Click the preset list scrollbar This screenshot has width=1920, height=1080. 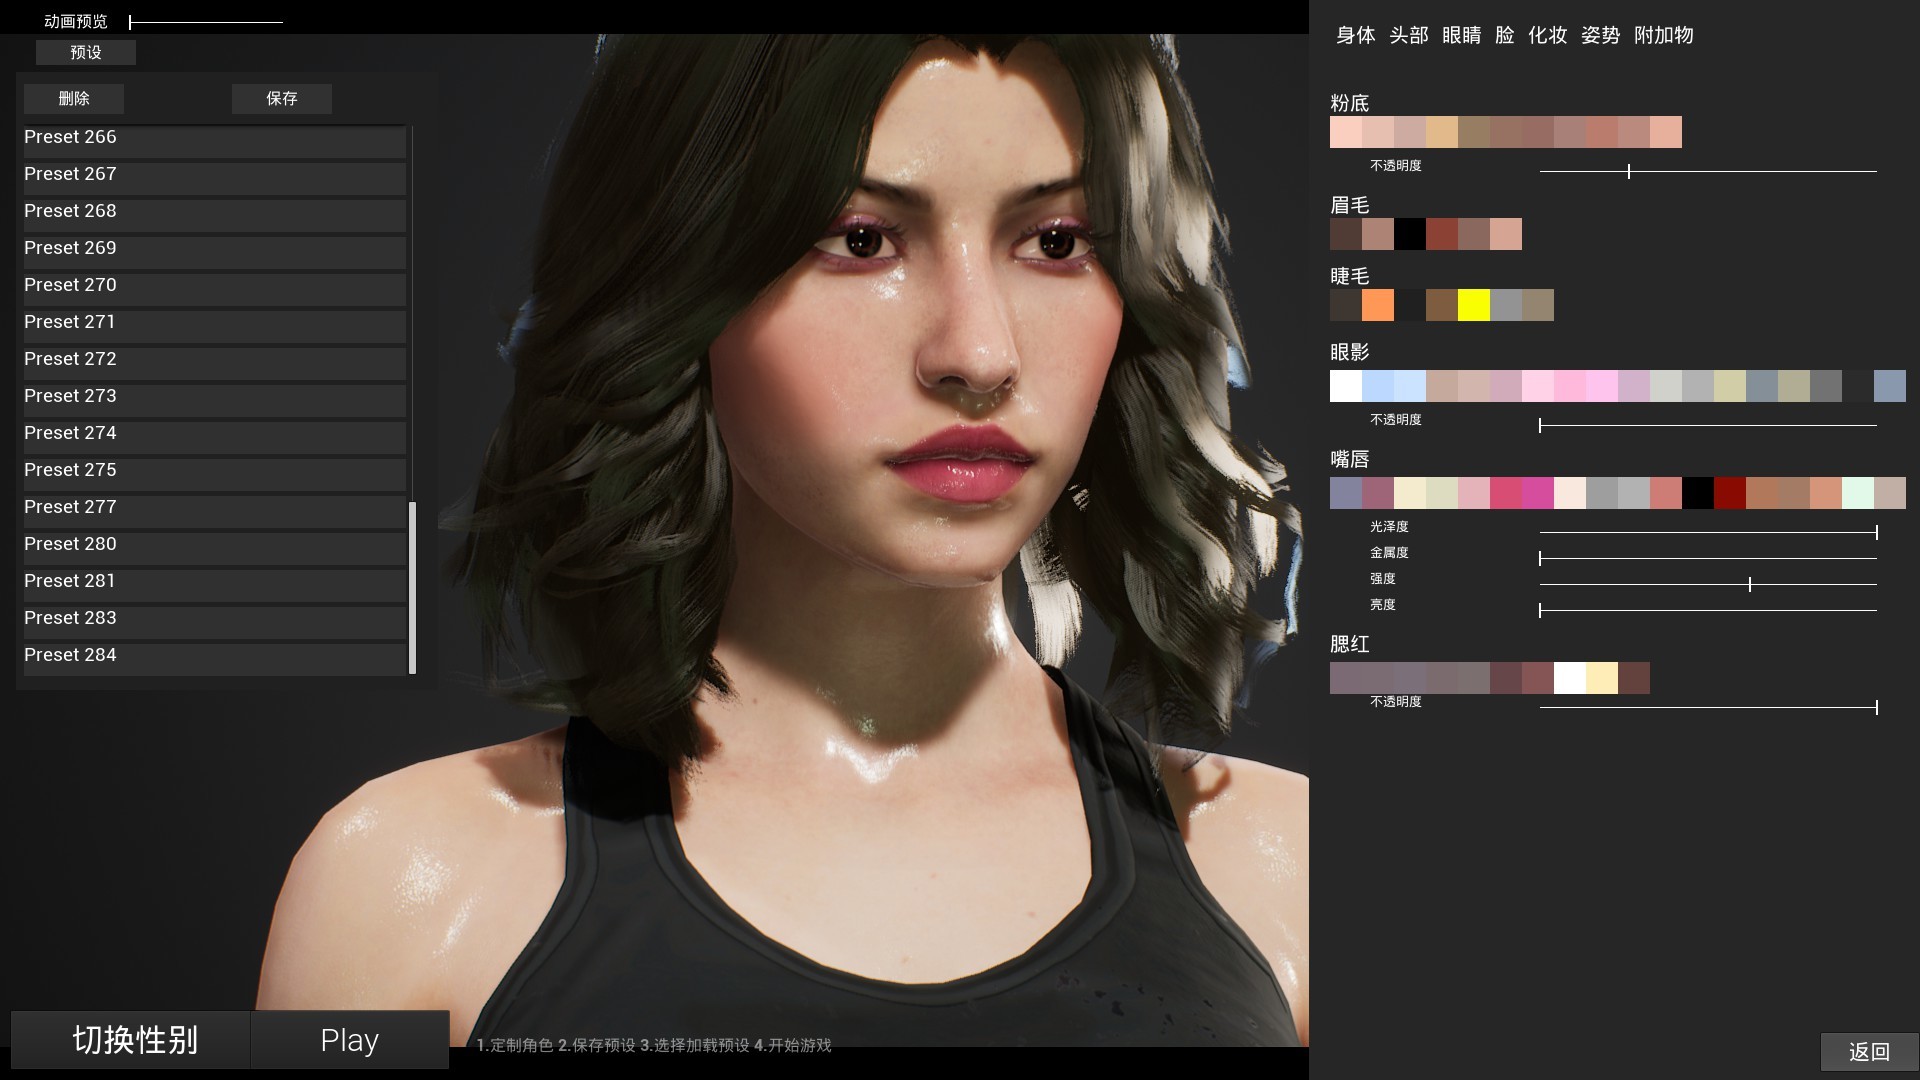(x=412, y=587)
